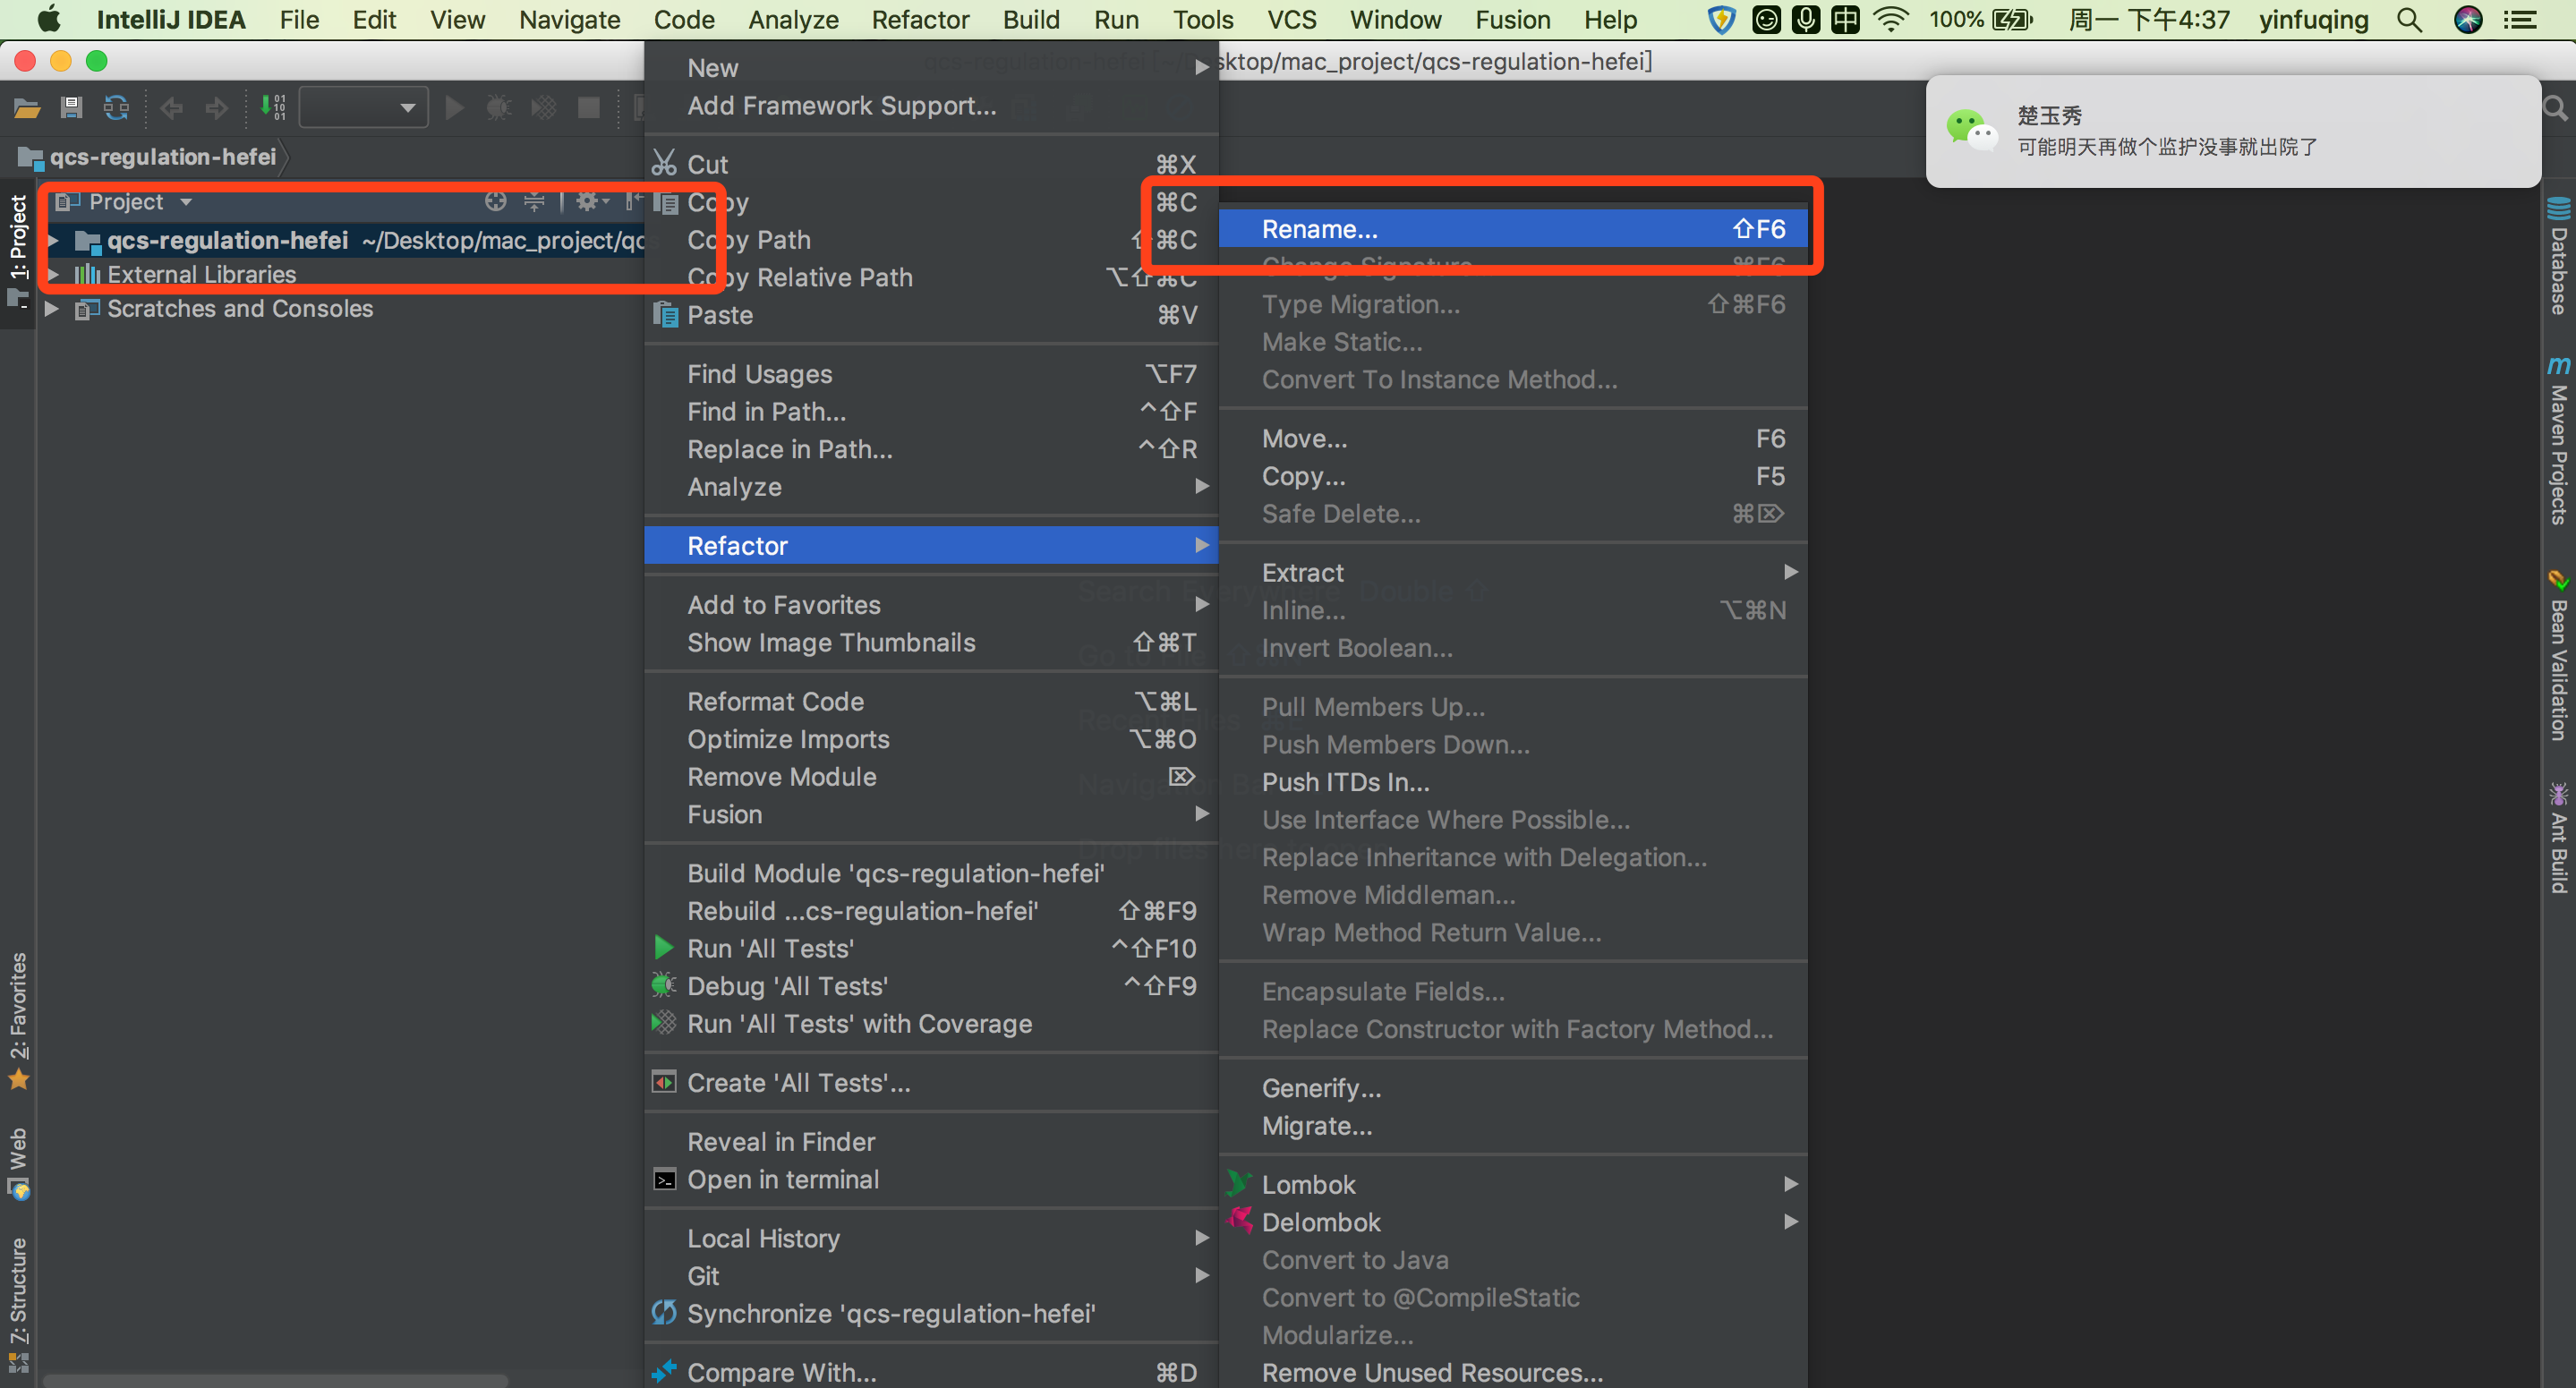Select Paste in the context menu
This screenshot has width=2576, height=1388.
point(931,316)
